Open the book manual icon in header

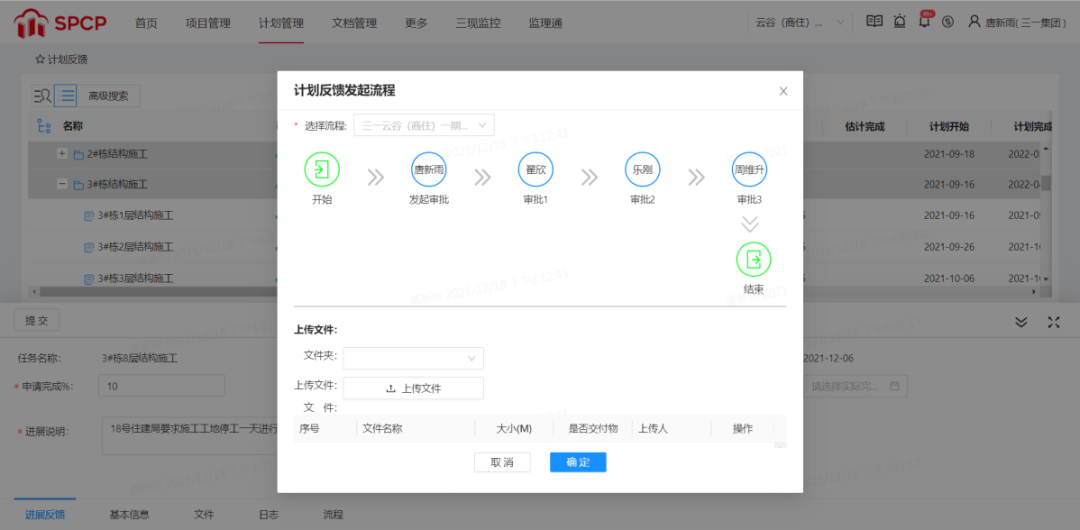(874, 22)
